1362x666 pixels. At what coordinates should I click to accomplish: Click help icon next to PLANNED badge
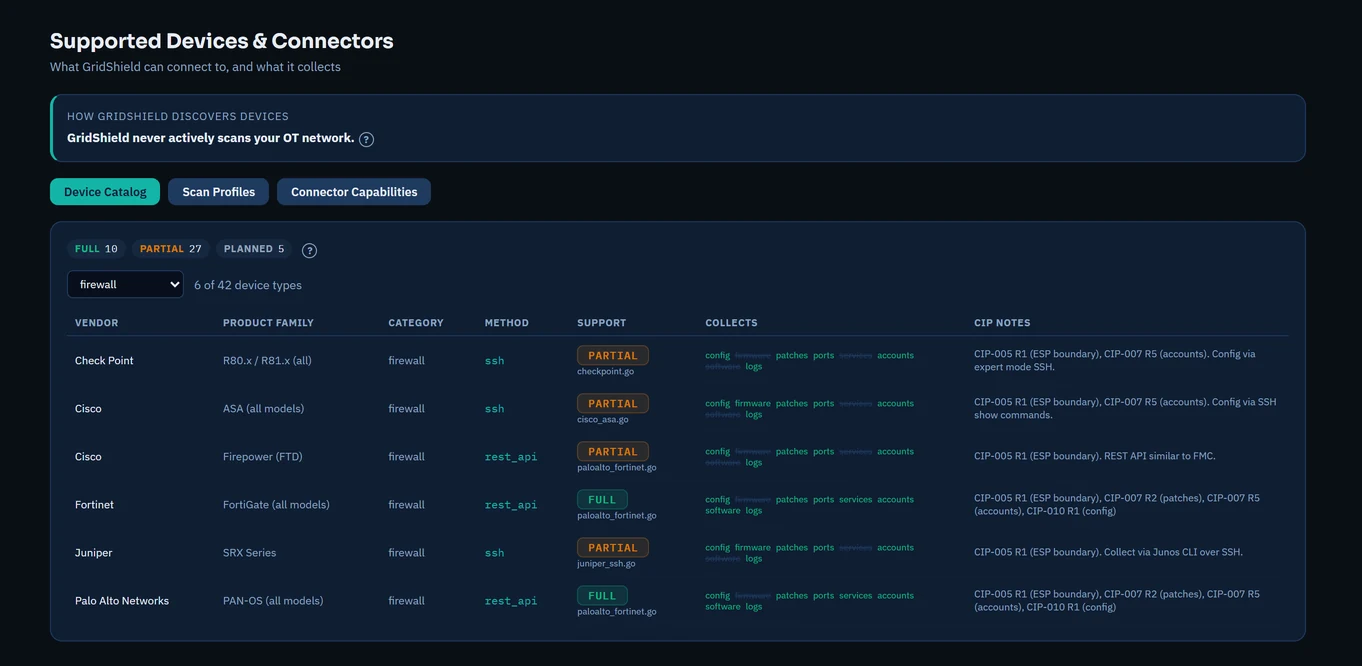pos(309,250)
